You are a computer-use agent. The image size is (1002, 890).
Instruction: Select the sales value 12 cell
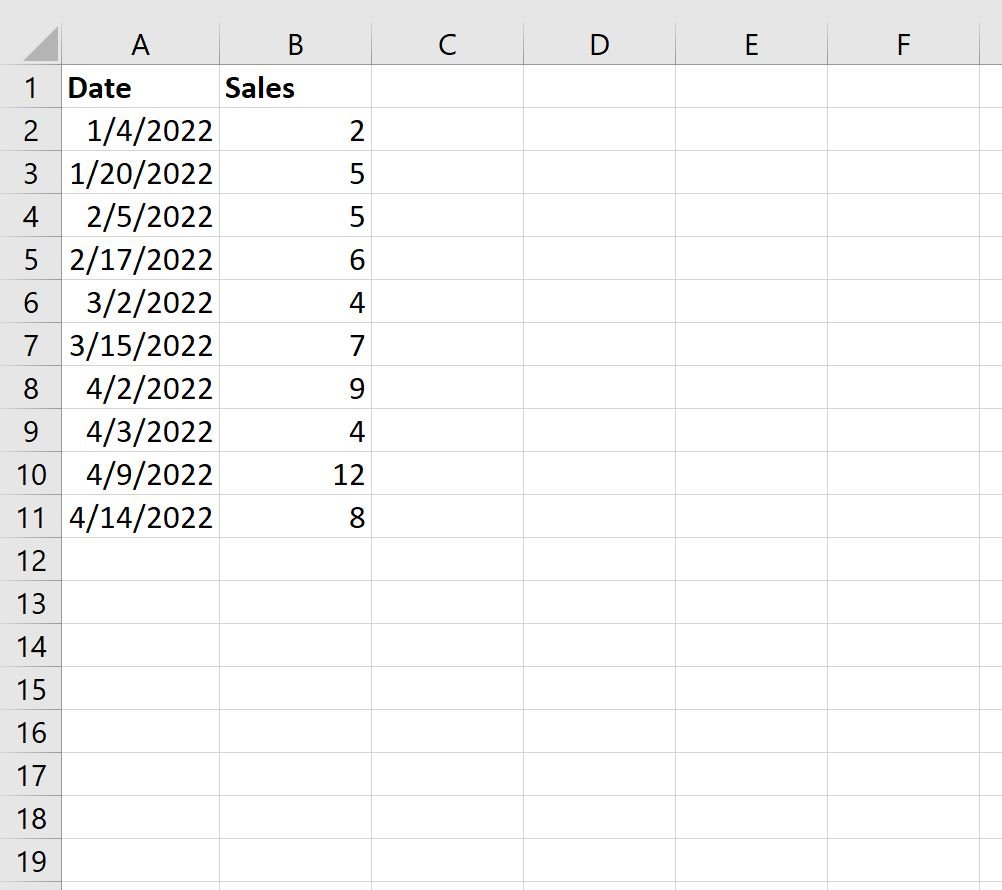[295, 474]
